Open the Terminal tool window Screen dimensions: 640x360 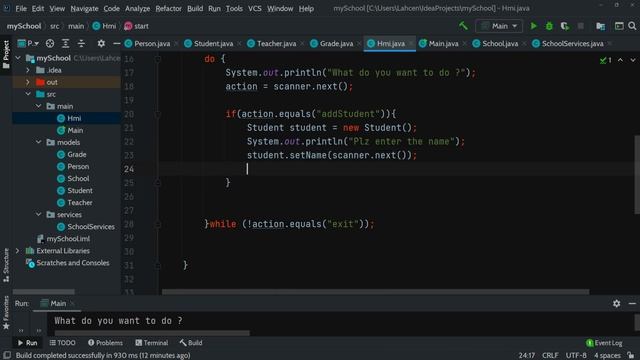click(151, 343)
